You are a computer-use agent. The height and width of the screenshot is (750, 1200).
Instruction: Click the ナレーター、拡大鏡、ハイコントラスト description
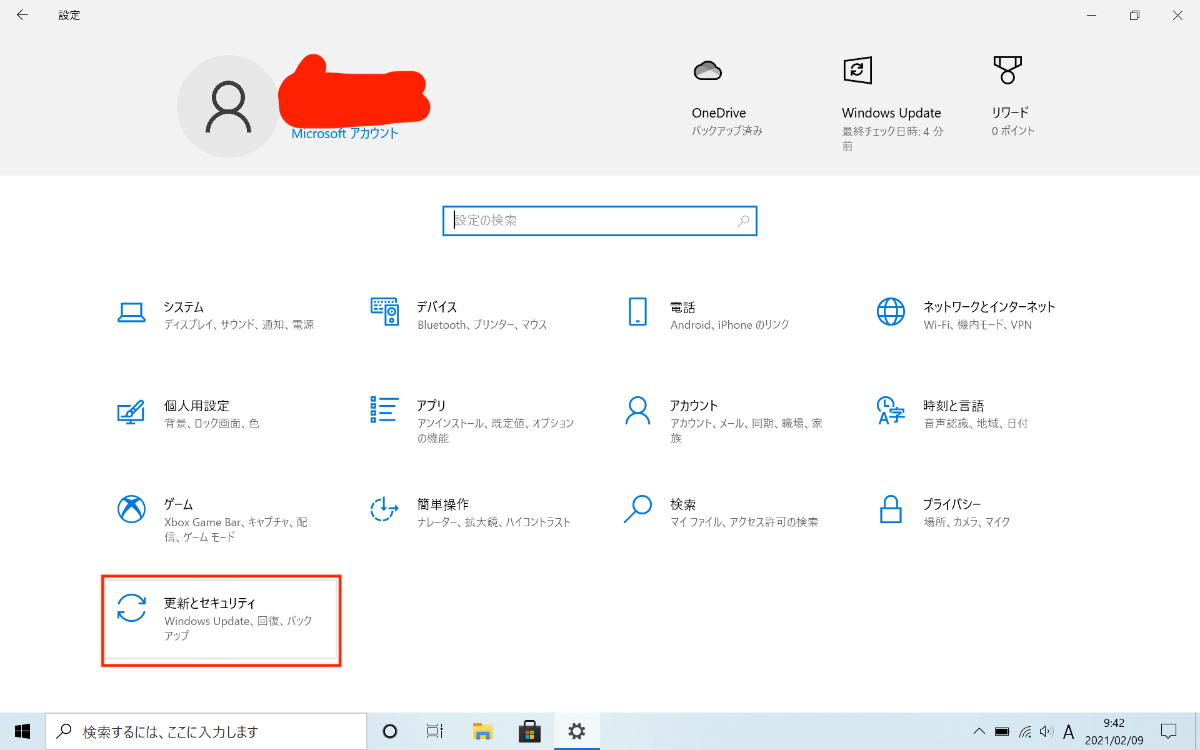(x=494, y=523)
